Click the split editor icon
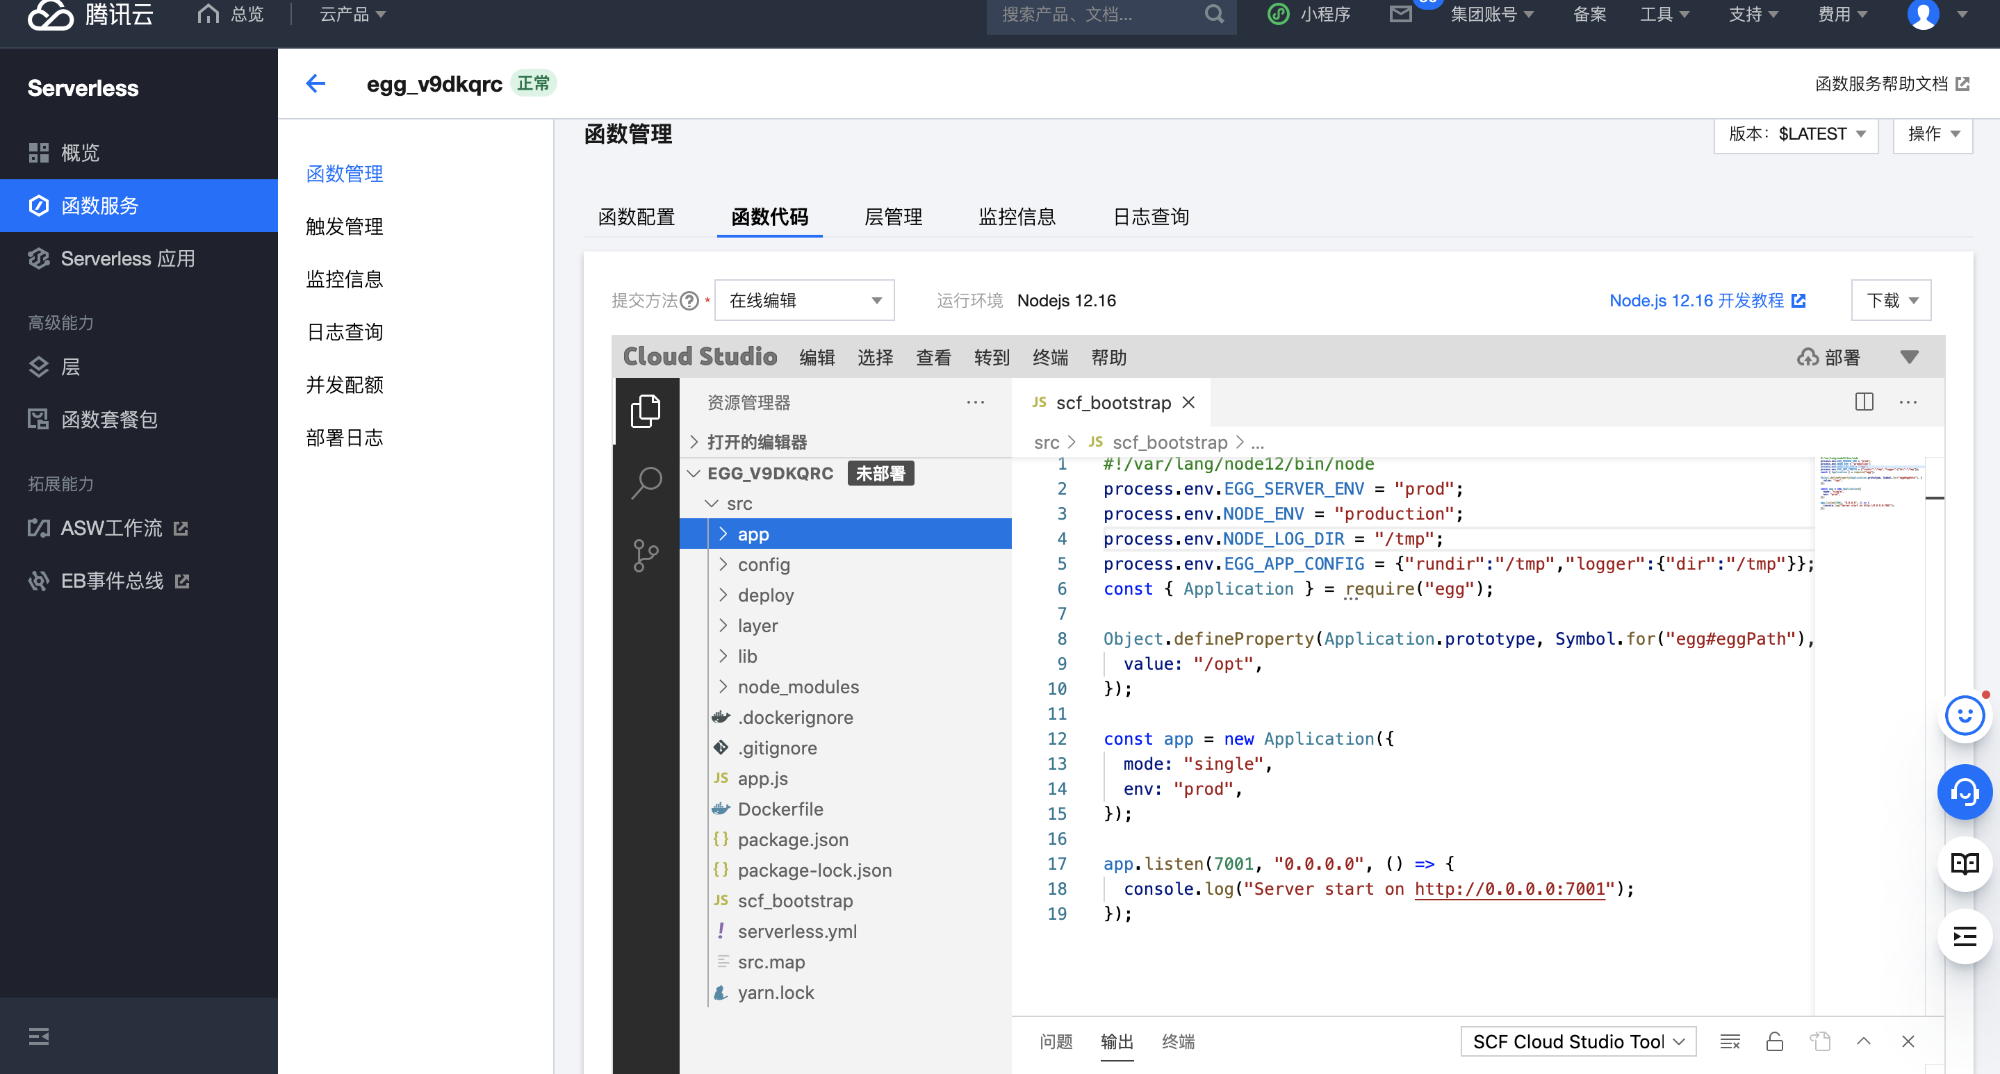This screenshot has height=1074, width=2000. point(1864,402)
